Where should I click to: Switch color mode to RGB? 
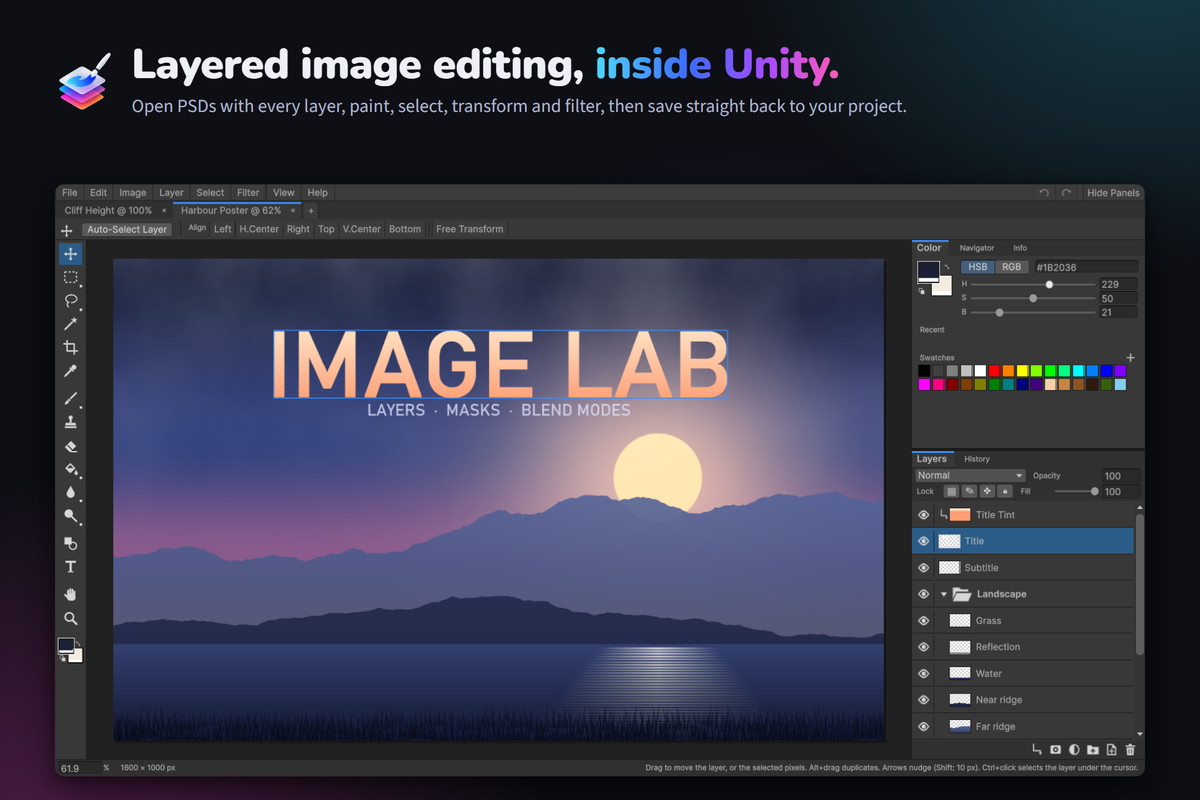[x=1012, y=267]
